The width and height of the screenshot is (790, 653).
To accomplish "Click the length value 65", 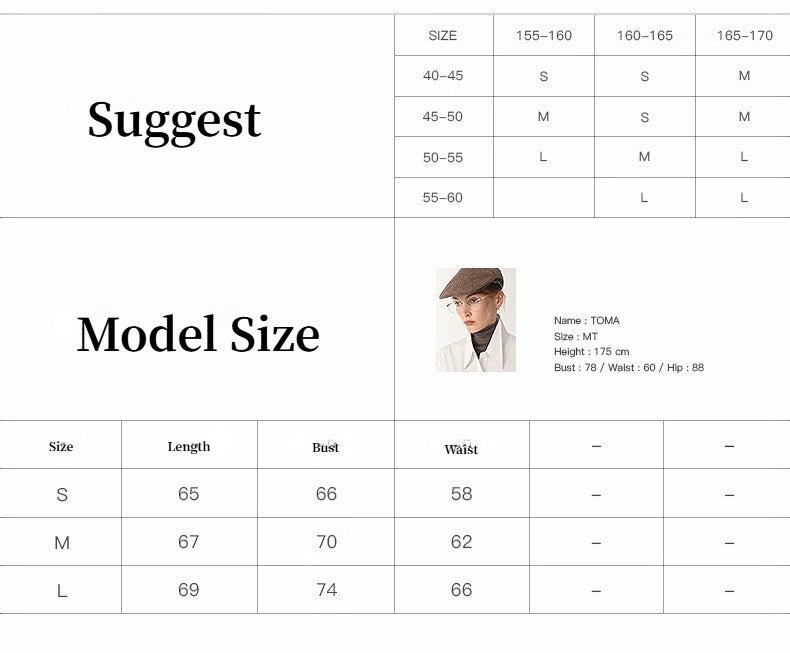I will coord(189,494).
